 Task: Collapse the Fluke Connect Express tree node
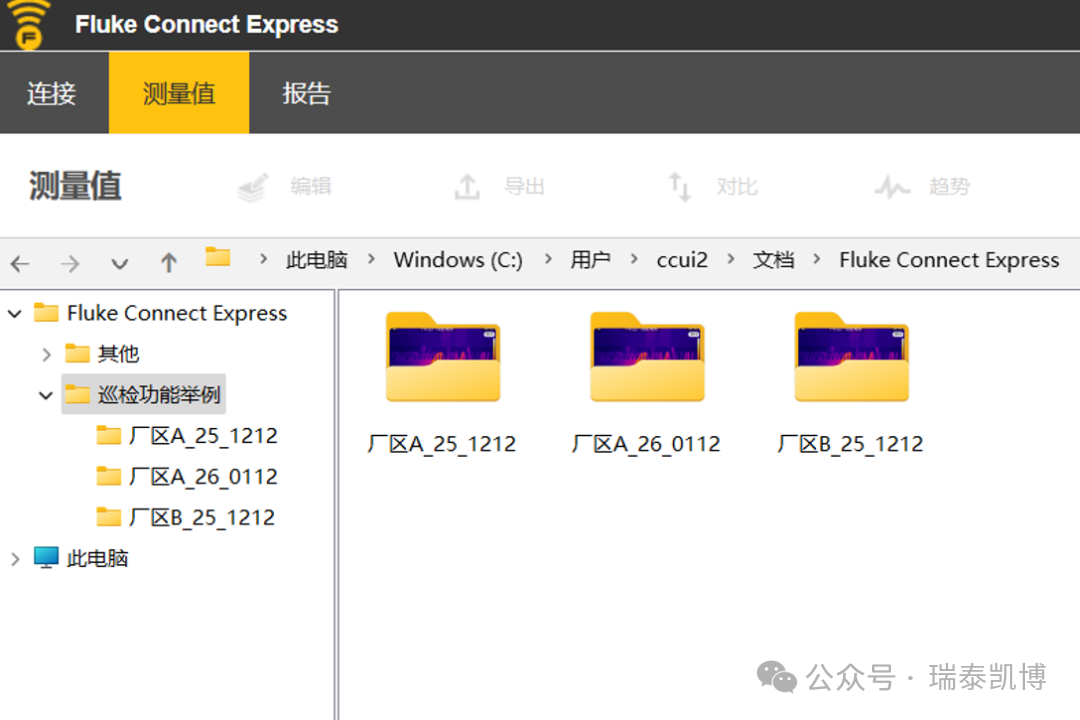[x=15, y=314]
